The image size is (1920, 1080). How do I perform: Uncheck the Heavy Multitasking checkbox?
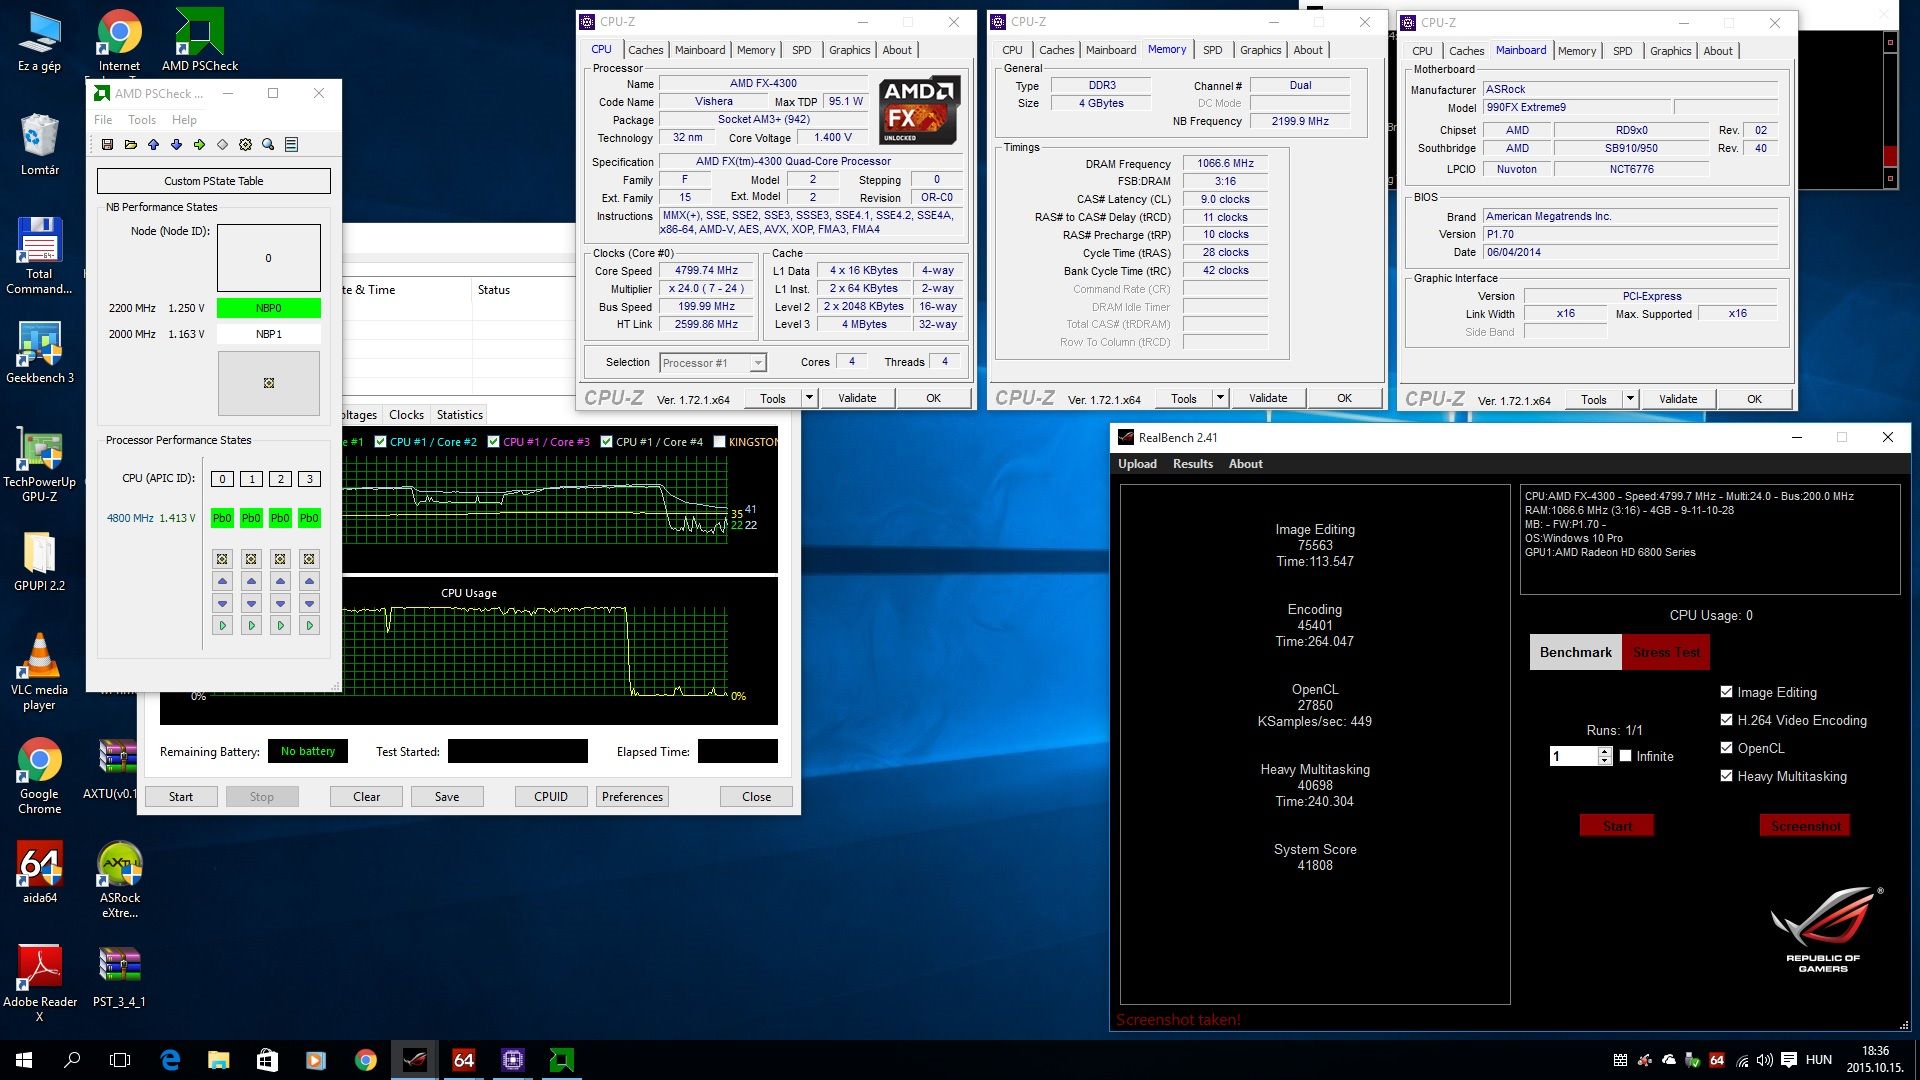pyautogui.click(x=1726, y=776)
